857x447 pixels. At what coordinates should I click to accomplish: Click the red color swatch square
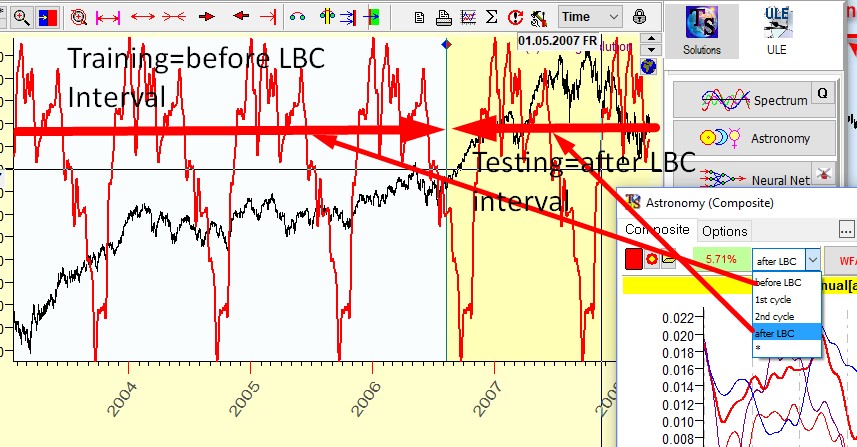pos(634,259)
